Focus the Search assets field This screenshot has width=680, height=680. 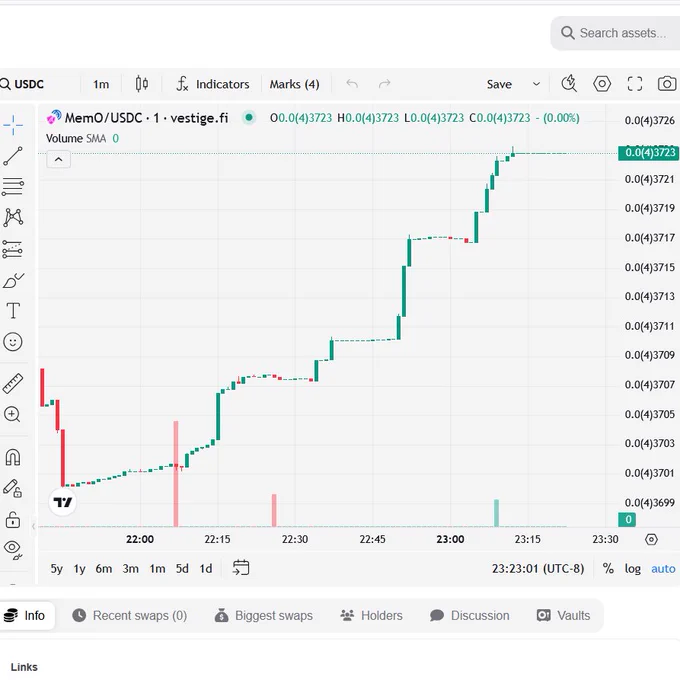tap(615, 33)
